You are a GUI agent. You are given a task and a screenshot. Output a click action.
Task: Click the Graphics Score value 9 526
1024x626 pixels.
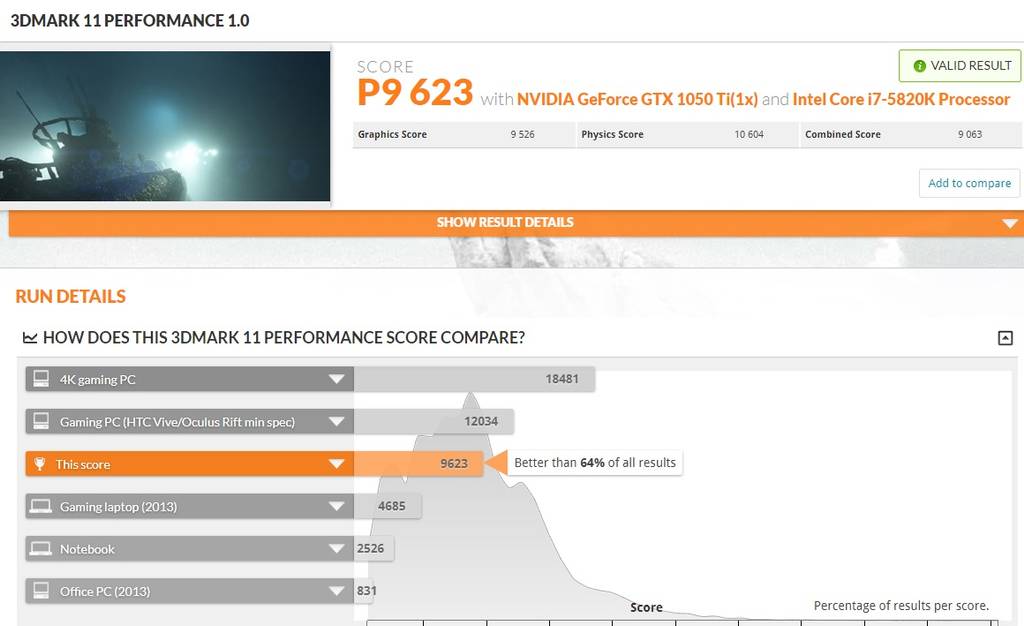tap(522, 134)
